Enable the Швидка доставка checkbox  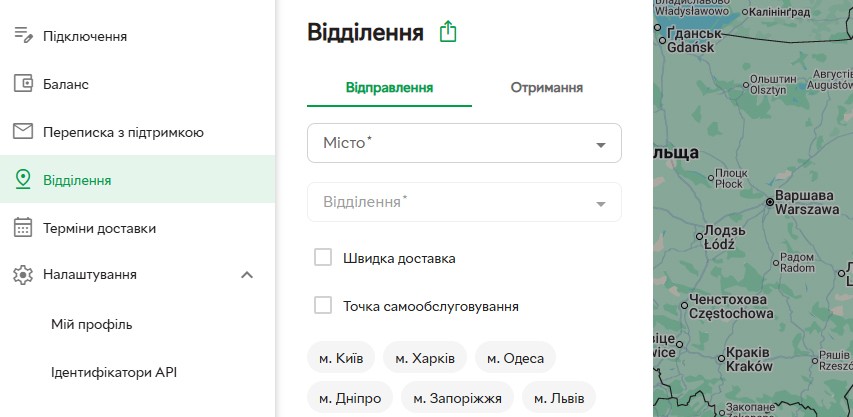pyautogui.click(x=323, y=258)
